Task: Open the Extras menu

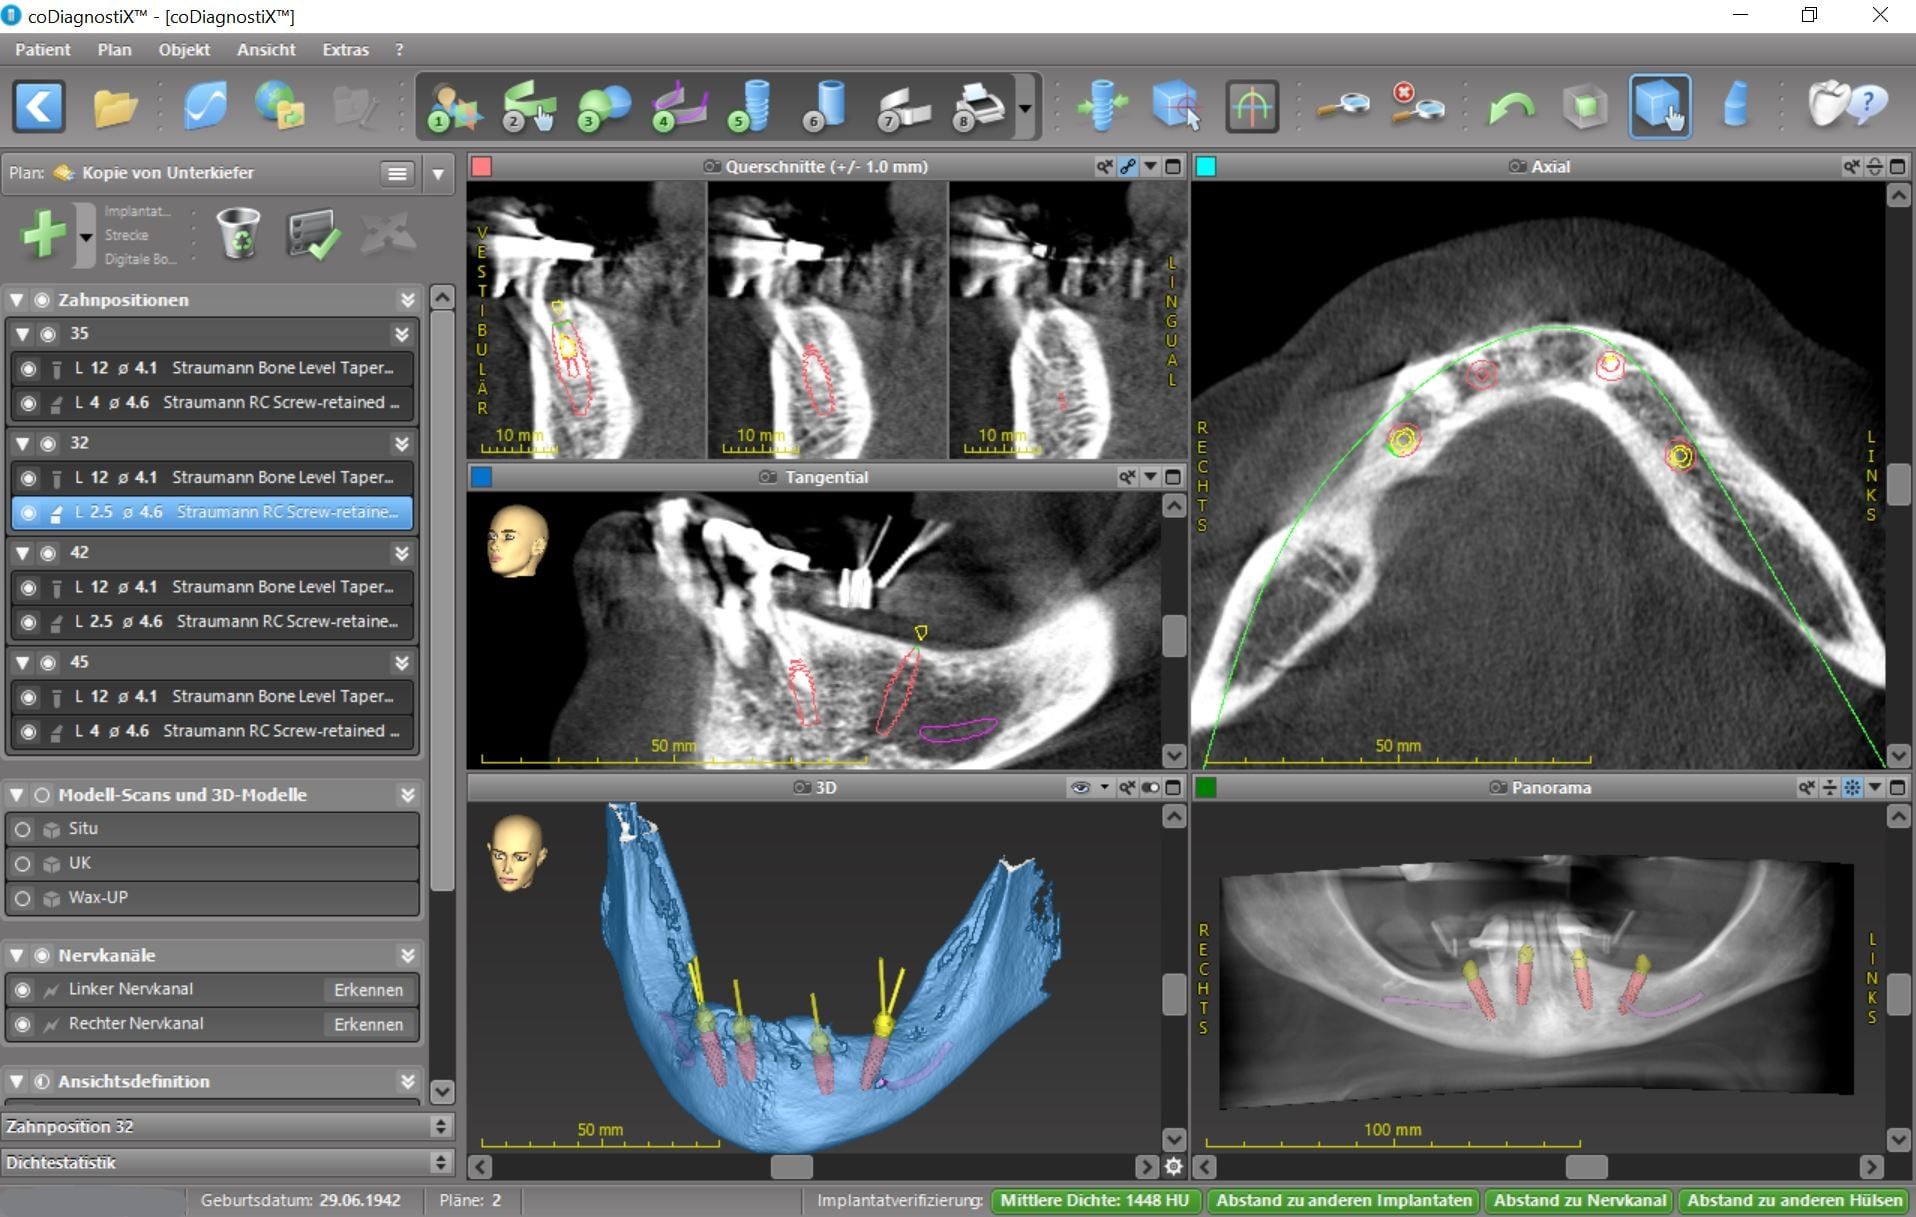Action: pyautogui.click(x=344, y=49)
